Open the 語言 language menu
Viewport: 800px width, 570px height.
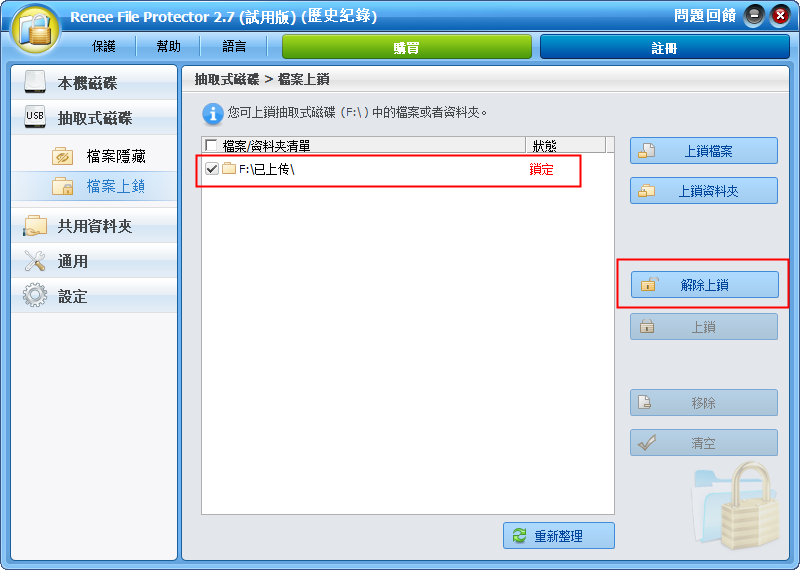coord(234,46)
